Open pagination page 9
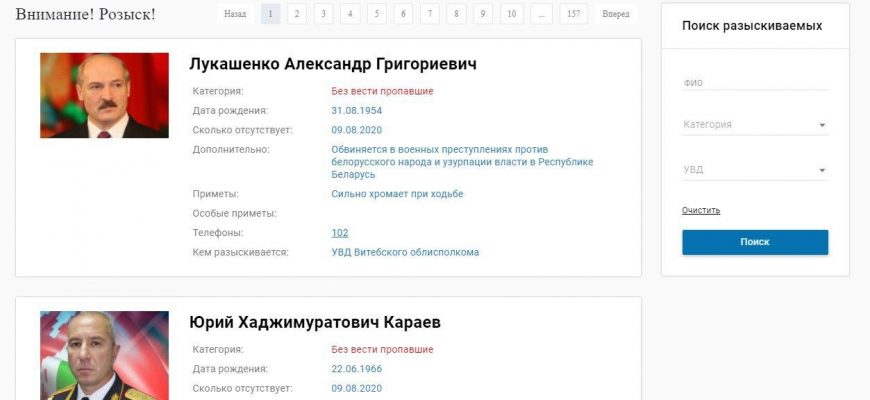This screenshot has height=400, width=870. (x=483, y=14)
